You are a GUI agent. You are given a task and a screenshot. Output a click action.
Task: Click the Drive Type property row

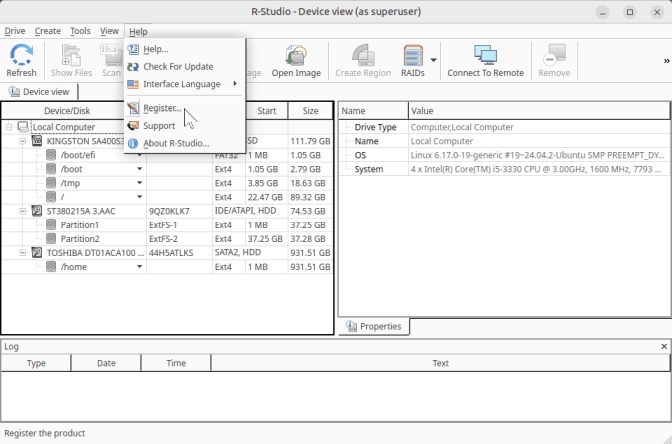pyautogui.click(x=504, y=127)
